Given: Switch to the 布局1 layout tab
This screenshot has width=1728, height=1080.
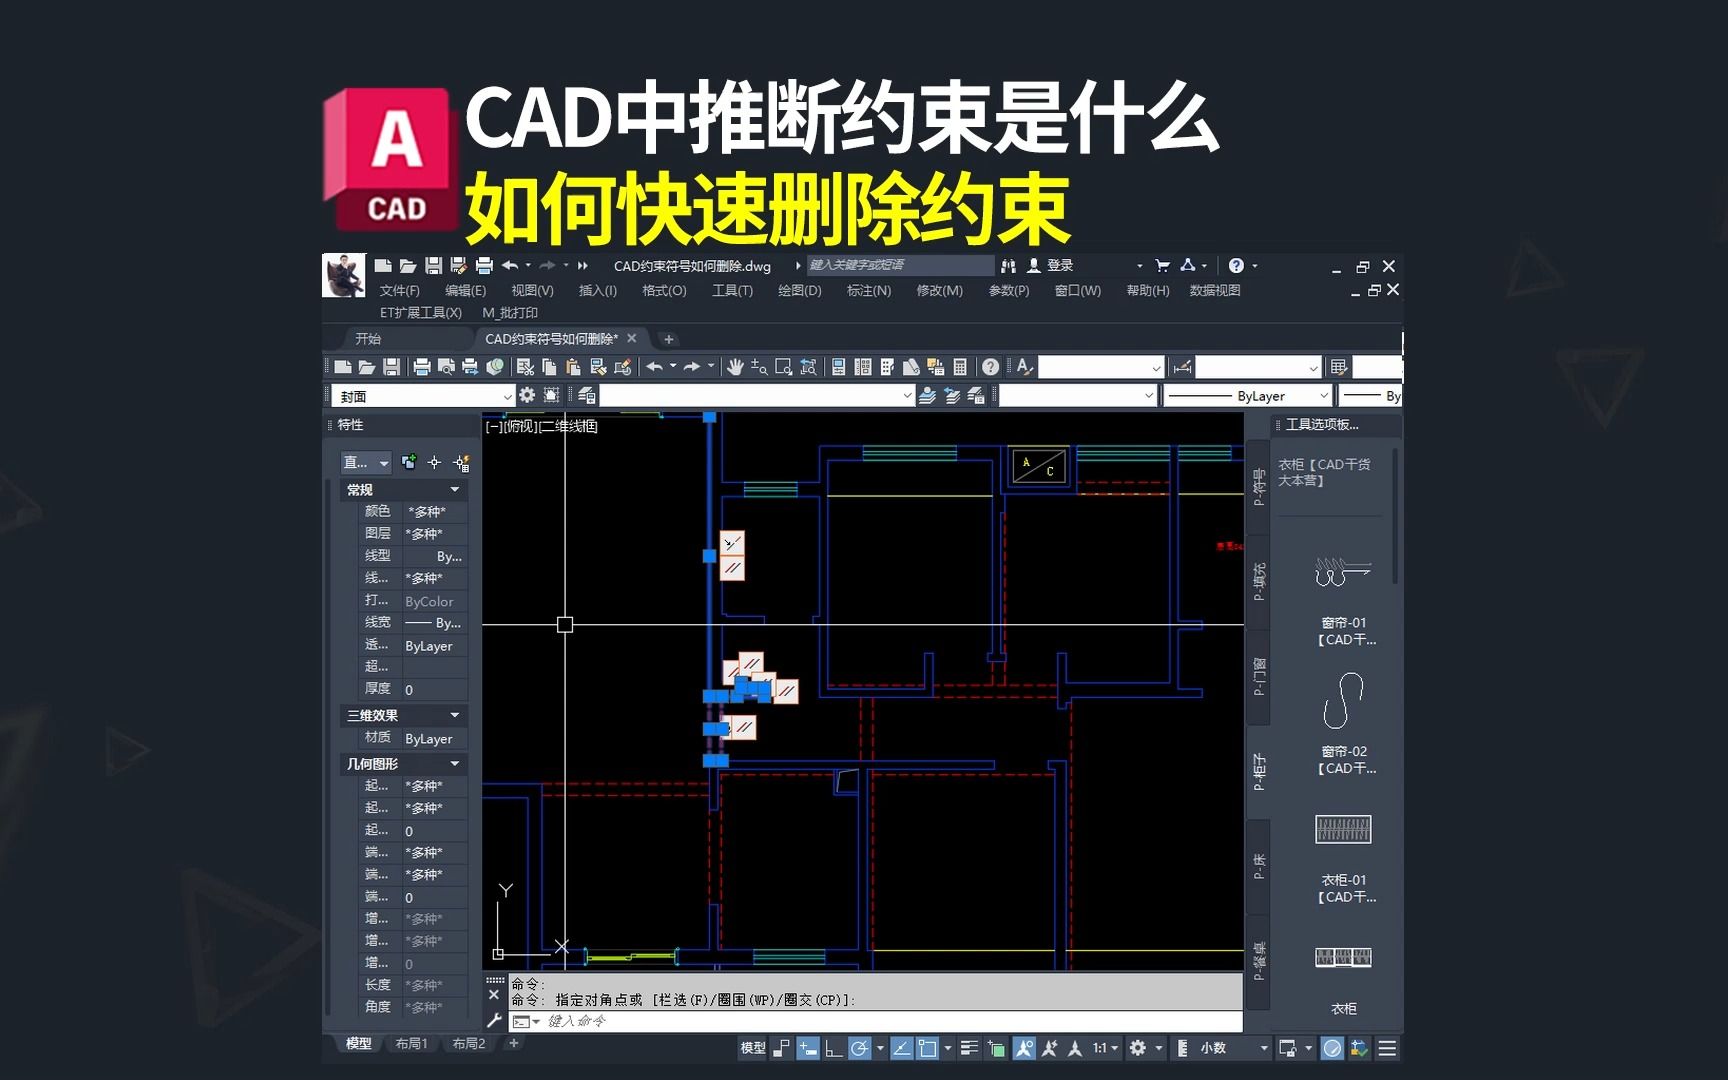Looking at the screenshot, I should [411, 1044].
